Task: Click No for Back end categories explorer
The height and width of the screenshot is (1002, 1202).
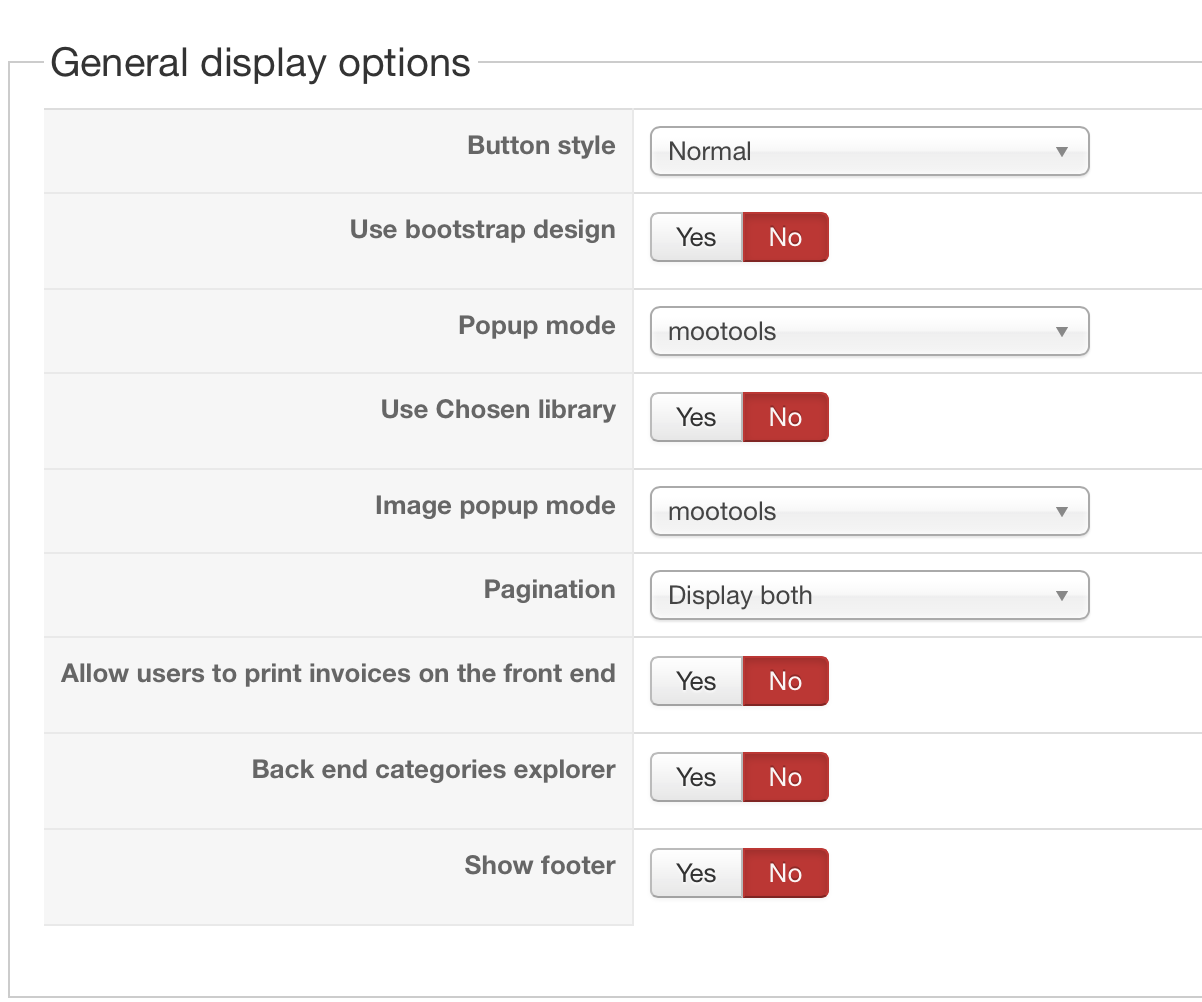Action: (785, 777)
